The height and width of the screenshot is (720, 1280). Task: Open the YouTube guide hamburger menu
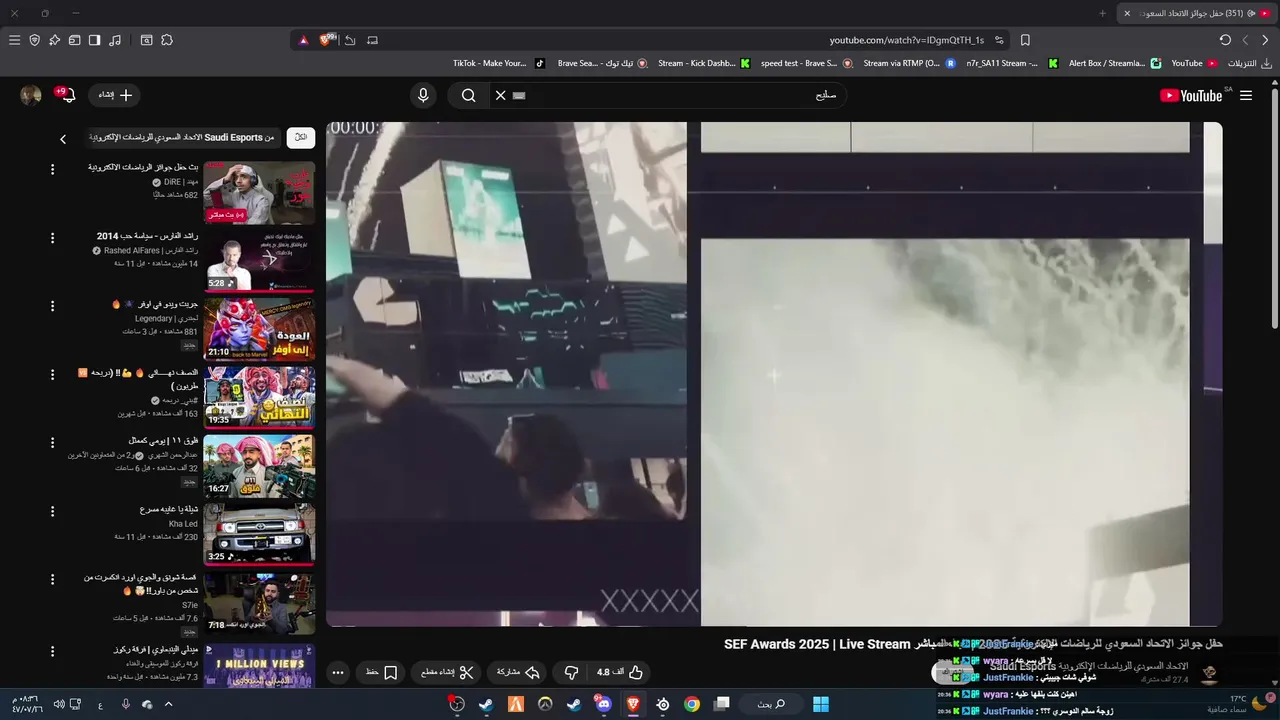click(x=1246, y=95)
